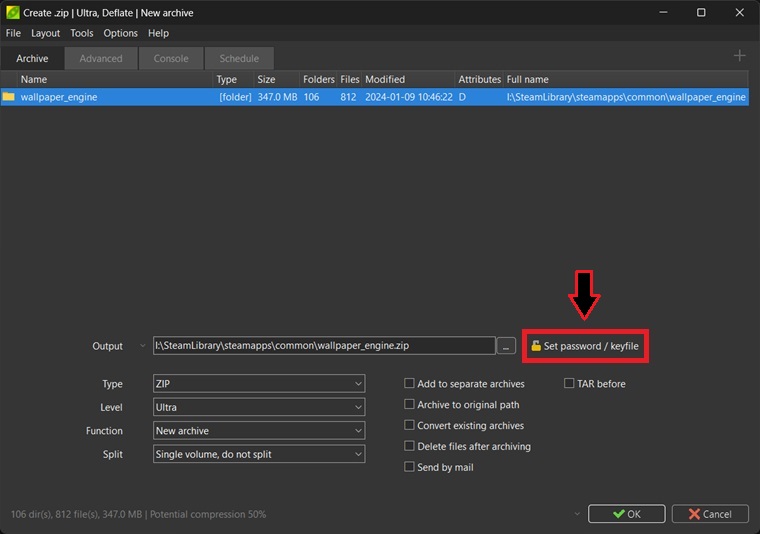Sort by the Folders column header
The height and width of the screenshot is (534, 760).
point(318,79)
